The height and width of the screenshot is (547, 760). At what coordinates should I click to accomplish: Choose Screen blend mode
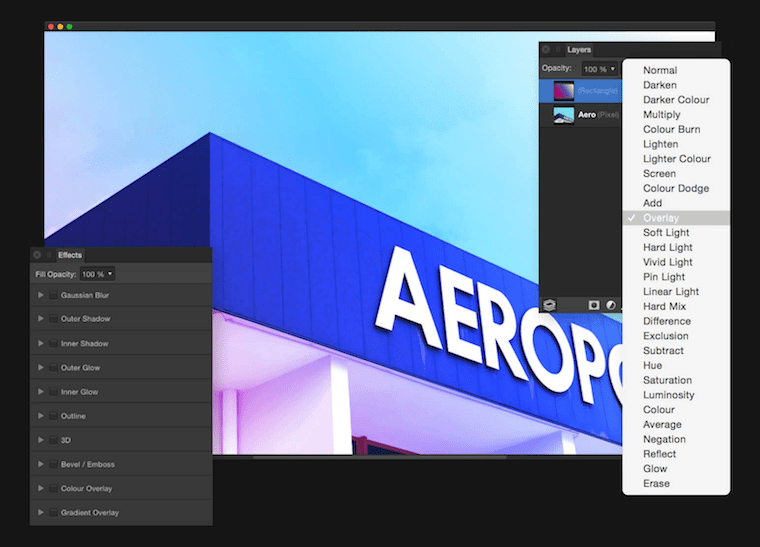(676, 173)
